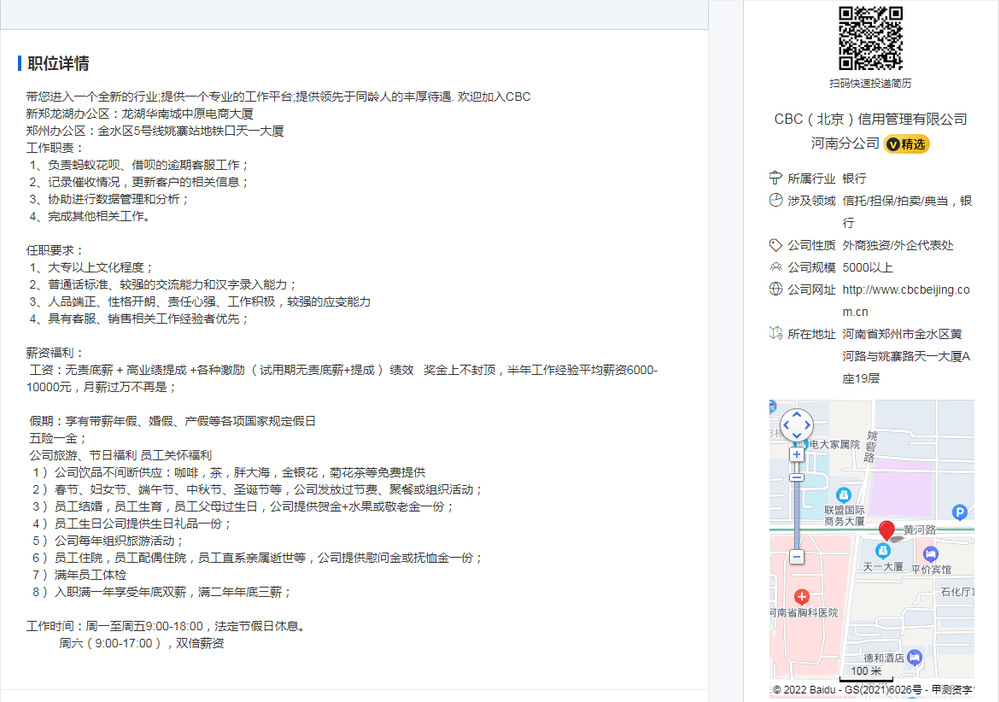Open the CBC (北京) 信用管理有限公司 company link
This screenshot has width=999, height=702.
pos(870,119)
